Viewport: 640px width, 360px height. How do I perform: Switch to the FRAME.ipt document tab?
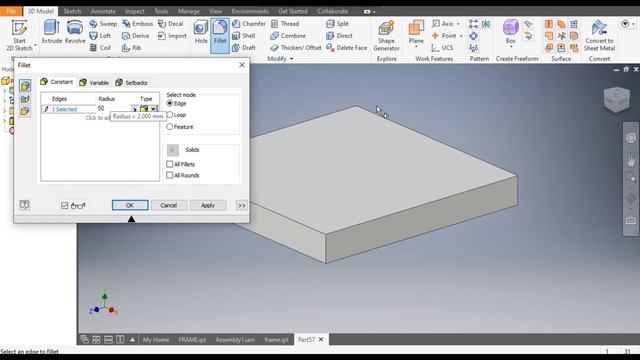tap(192, 340)
